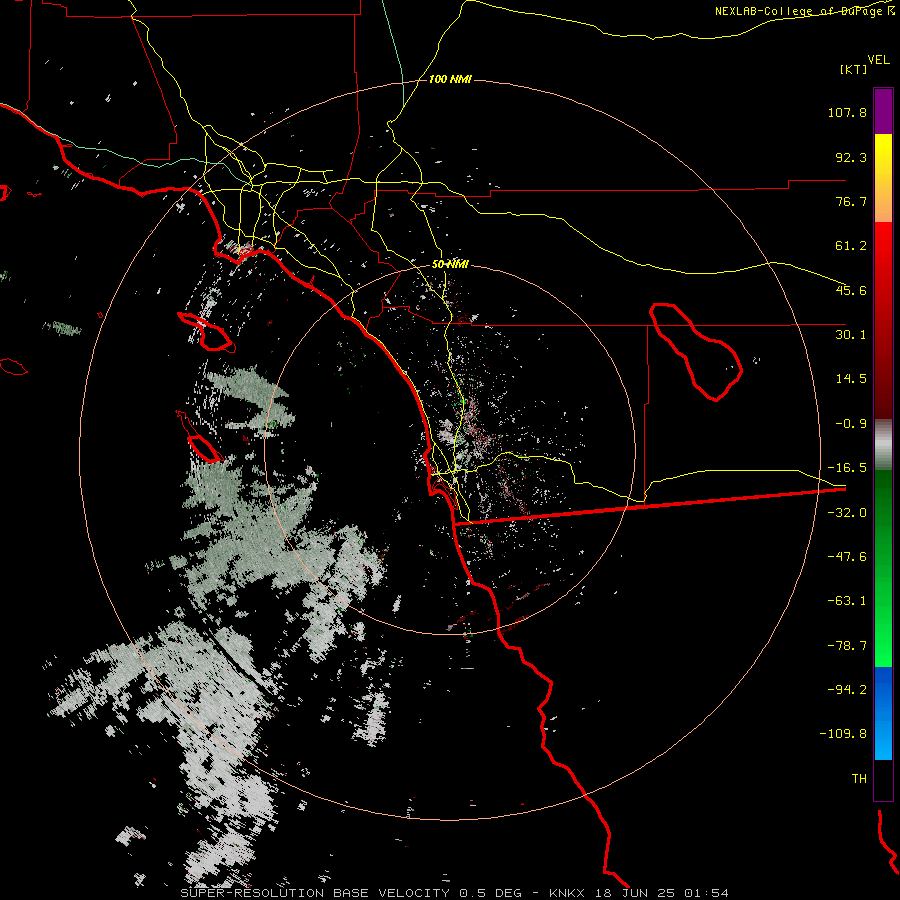Click the gray near-zero segment of color bar
This screenshot has width=900, height=900.
click(883, 445)
